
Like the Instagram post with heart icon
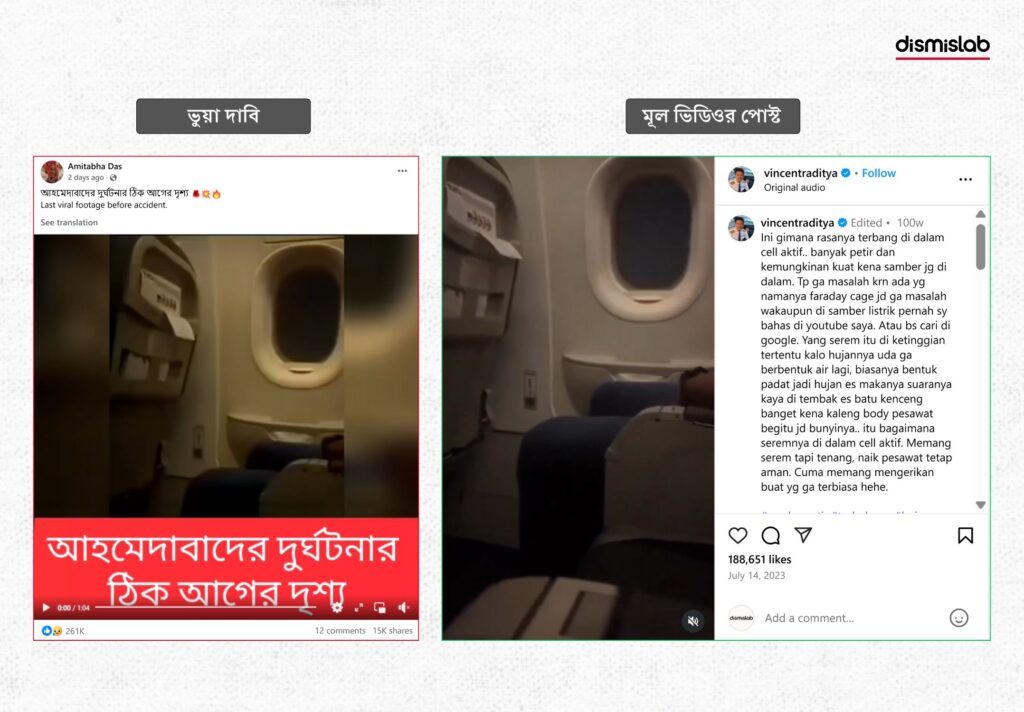737,536
